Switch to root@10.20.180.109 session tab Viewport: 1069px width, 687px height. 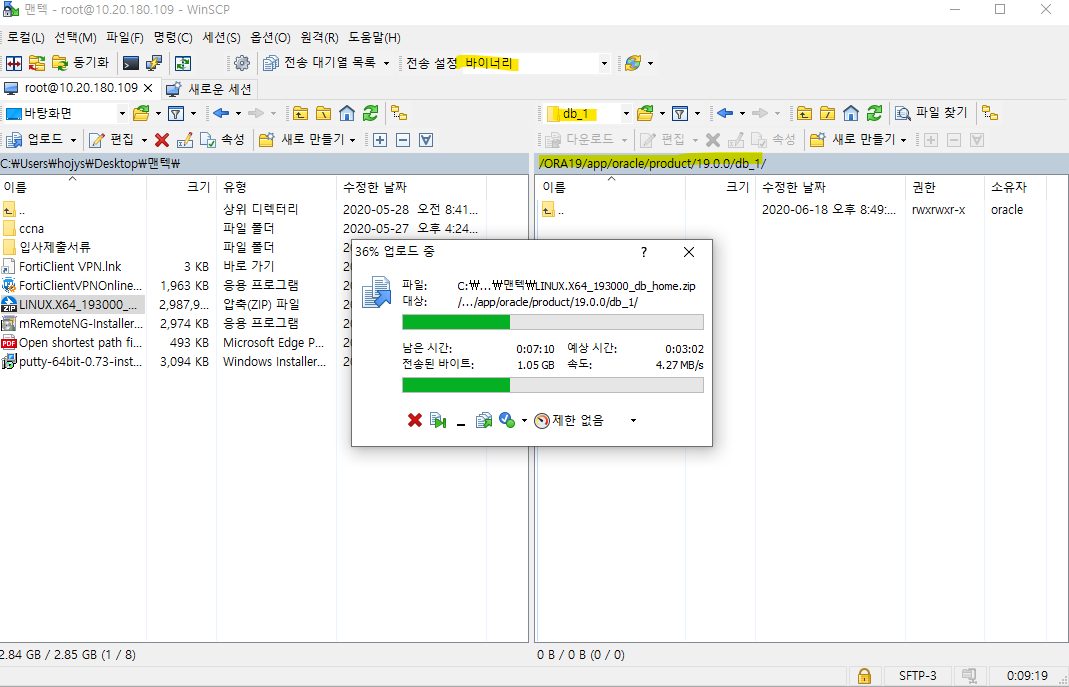pos(80,88)
